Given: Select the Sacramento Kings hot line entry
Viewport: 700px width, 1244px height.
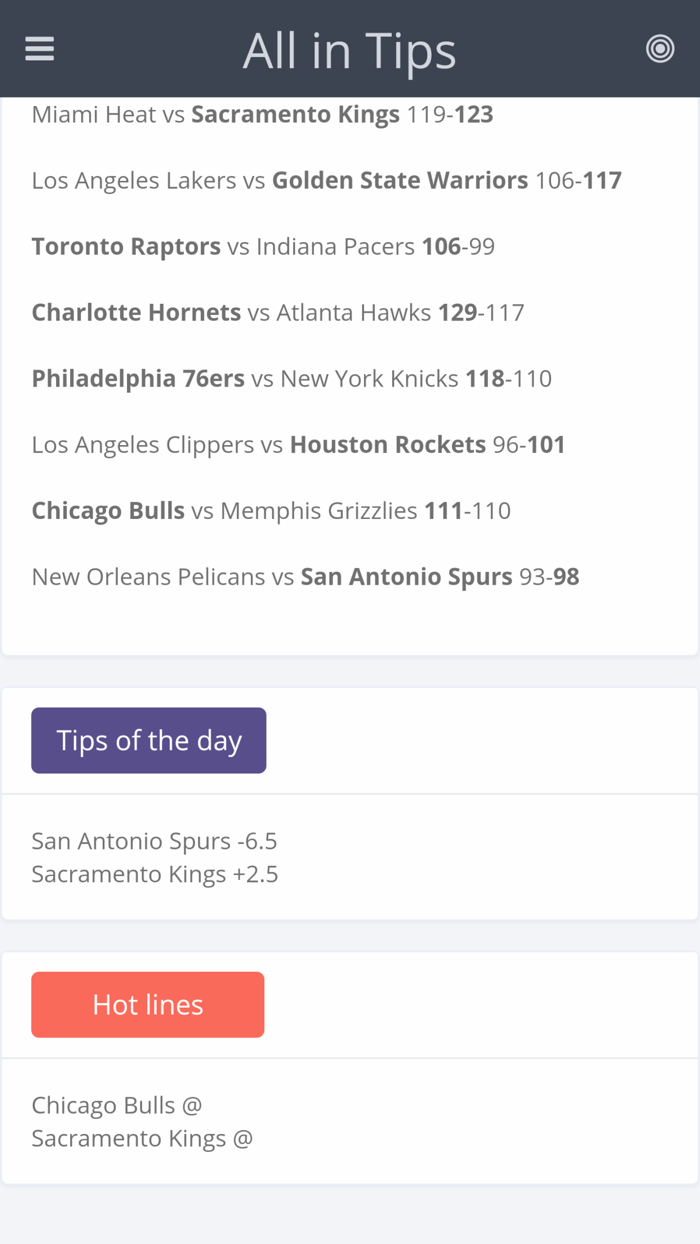Looking at the screenshot, I should tap(142, 1138).
